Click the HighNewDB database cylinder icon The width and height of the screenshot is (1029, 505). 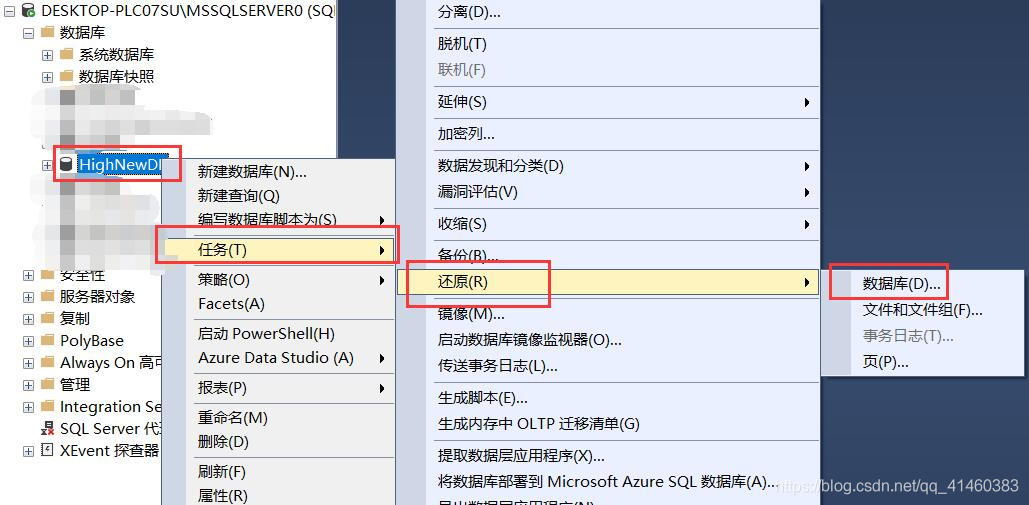coord(66,165)
